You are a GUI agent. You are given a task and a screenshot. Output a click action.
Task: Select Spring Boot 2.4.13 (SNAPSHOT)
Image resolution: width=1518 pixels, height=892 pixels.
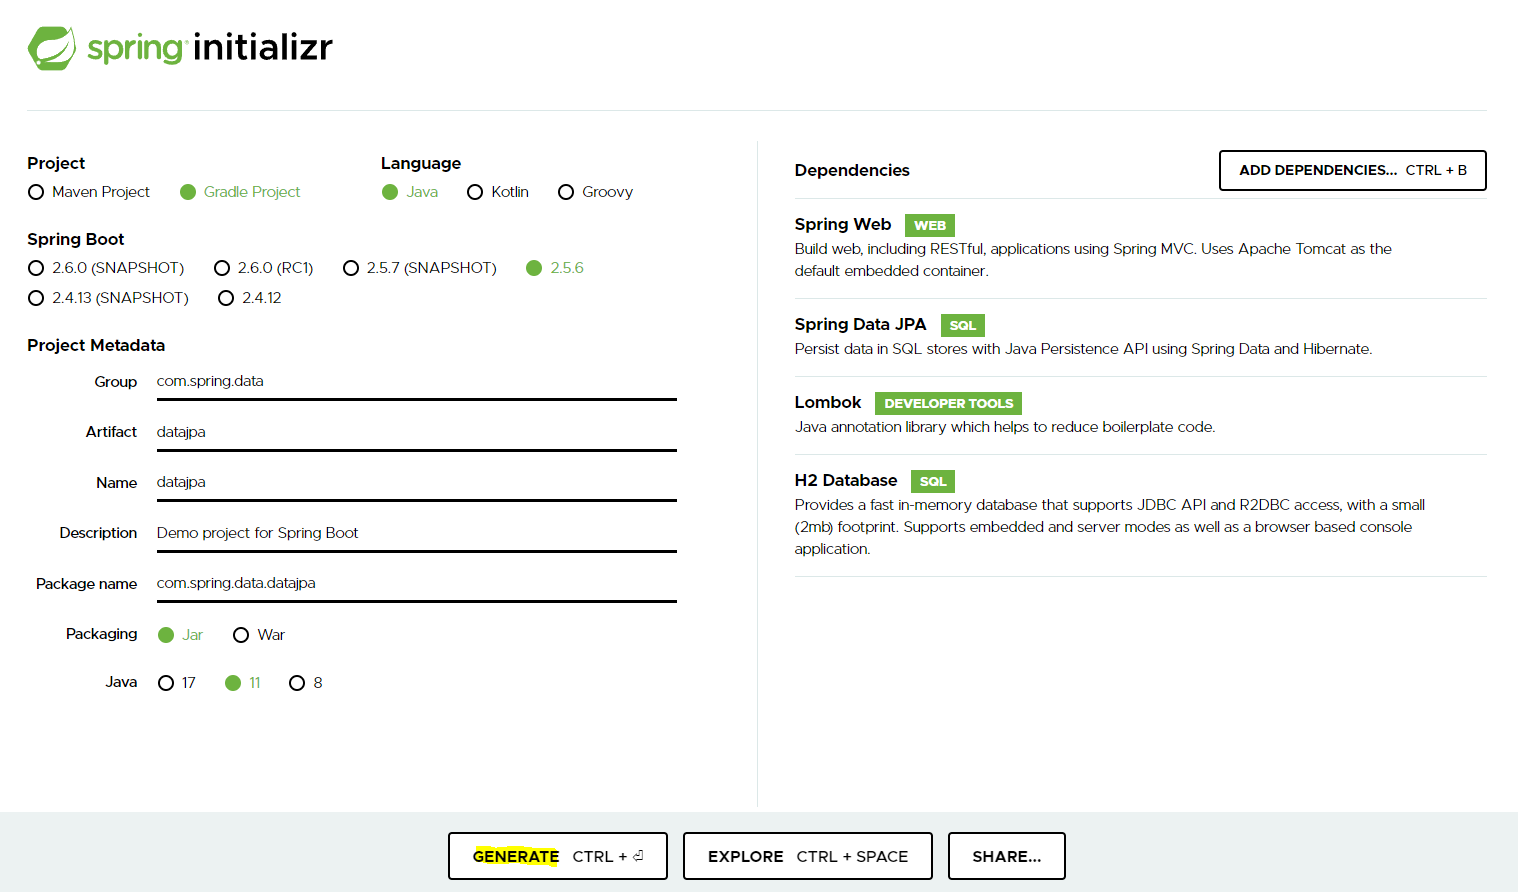108,298
